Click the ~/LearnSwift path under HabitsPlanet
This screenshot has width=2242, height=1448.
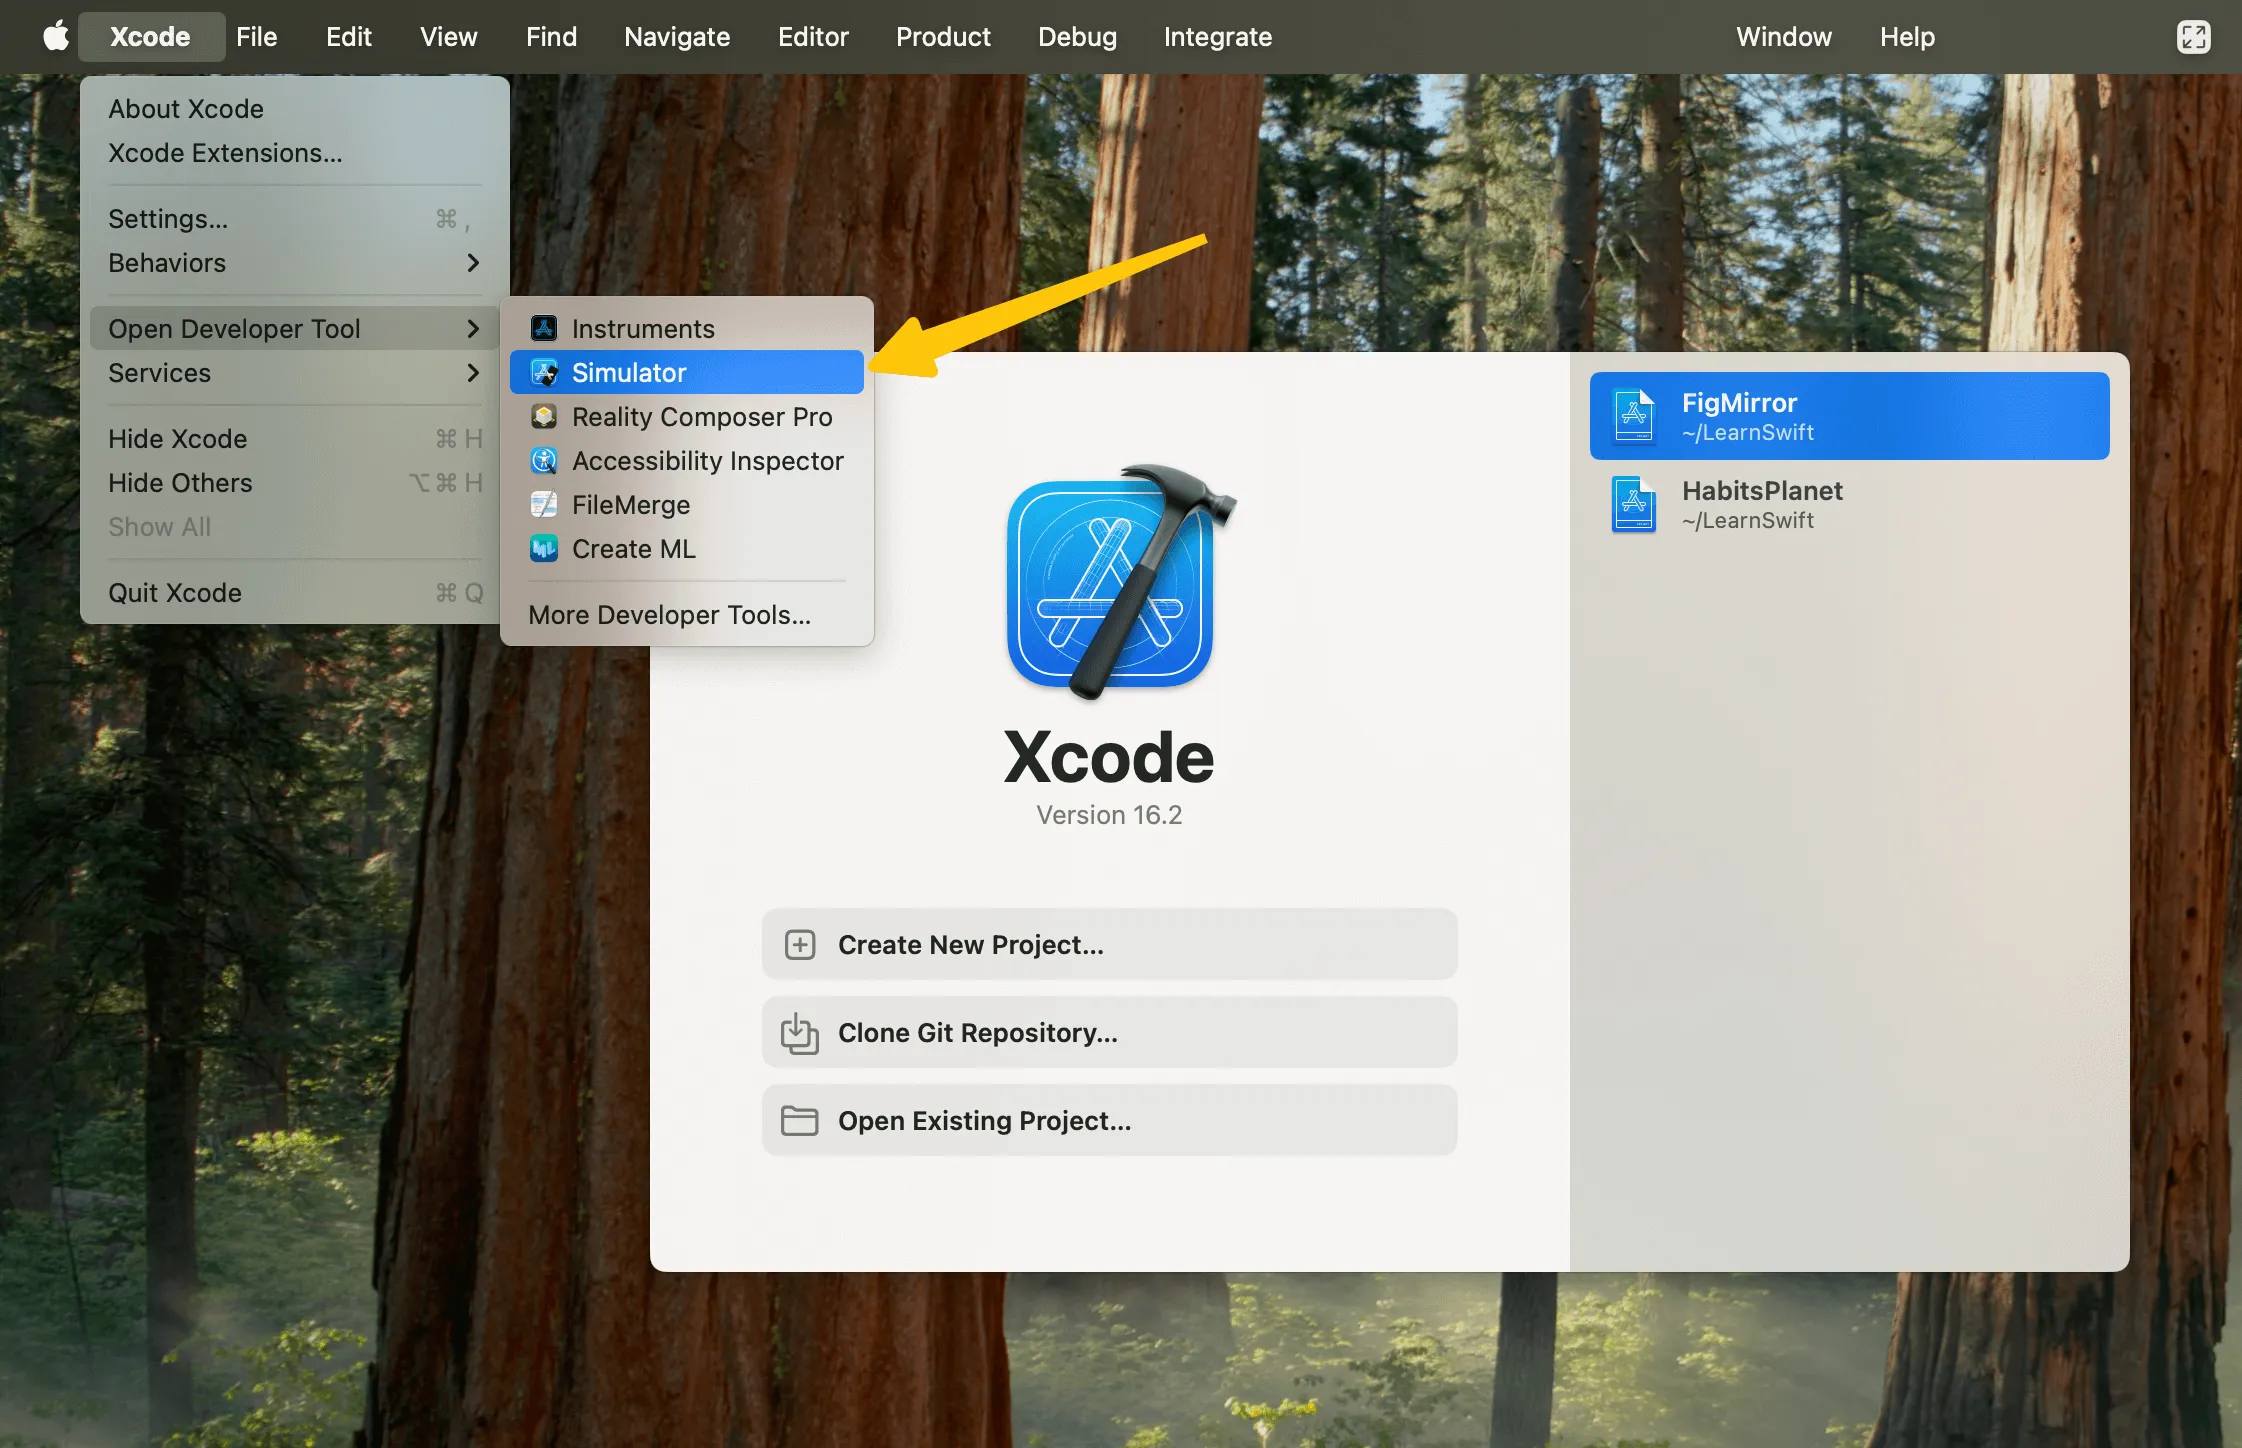pyautogui.click(x=1747, y=521)
